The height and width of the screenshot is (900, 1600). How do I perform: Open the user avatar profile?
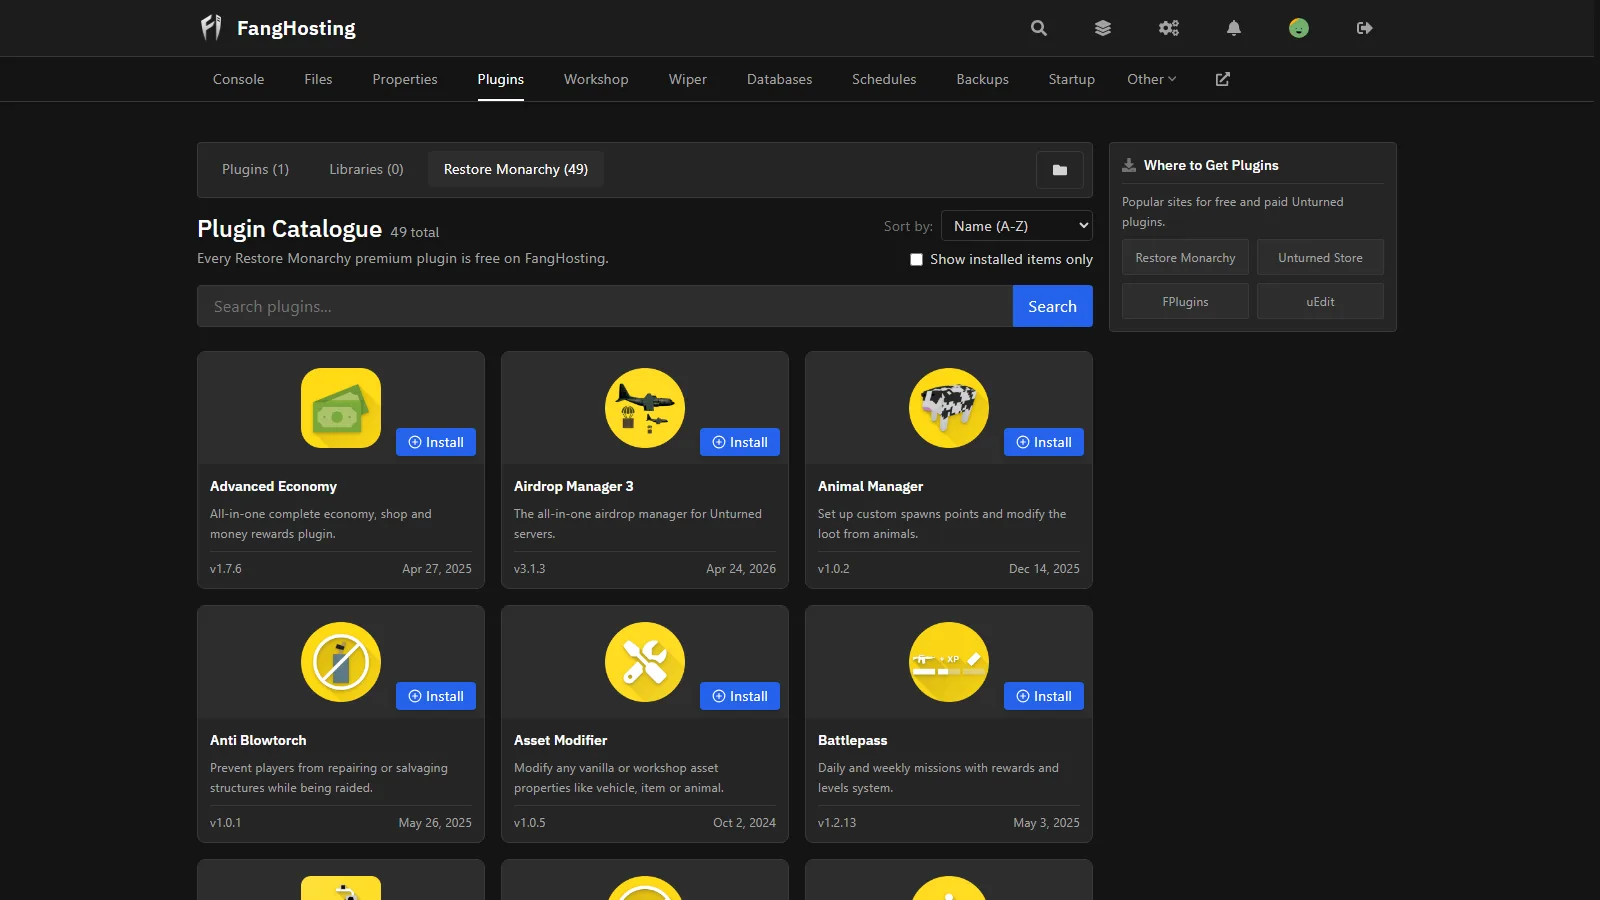click(x=1299, y=28)
